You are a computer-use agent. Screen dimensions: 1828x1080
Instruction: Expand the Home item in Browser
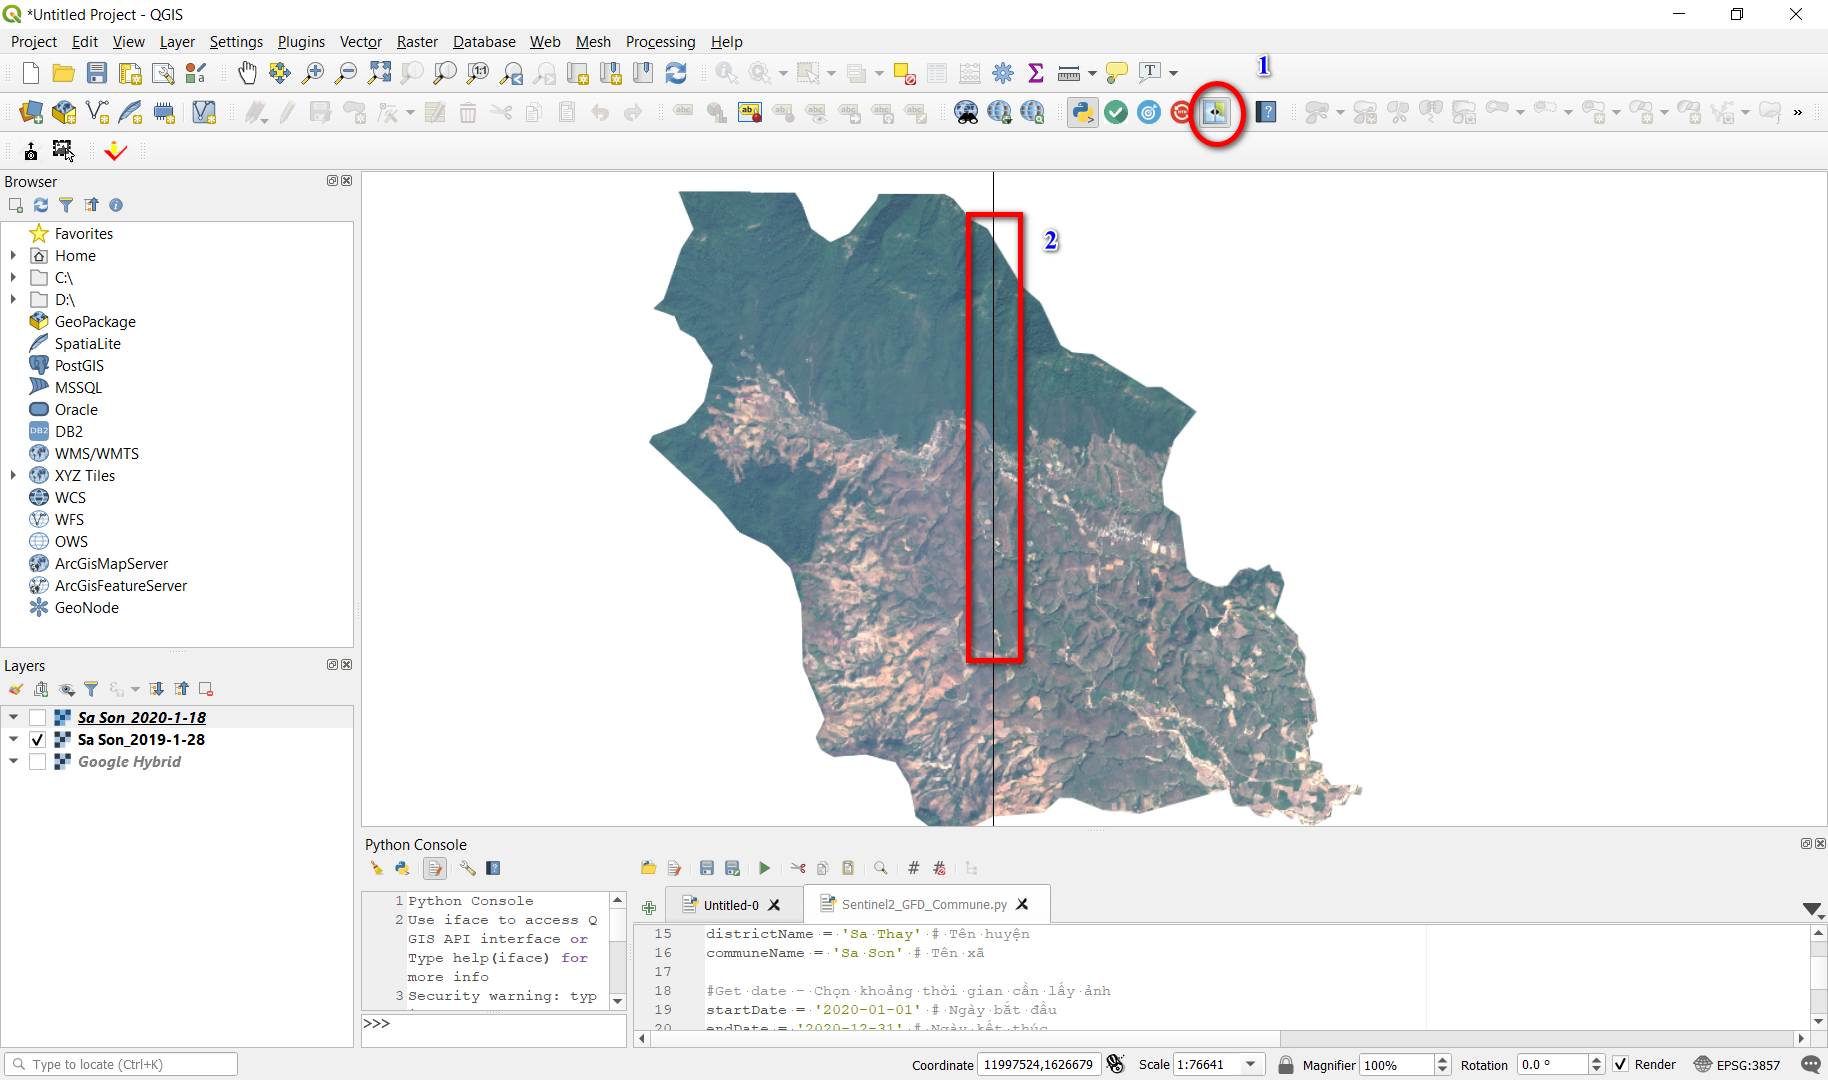click(x=13, y=256)
